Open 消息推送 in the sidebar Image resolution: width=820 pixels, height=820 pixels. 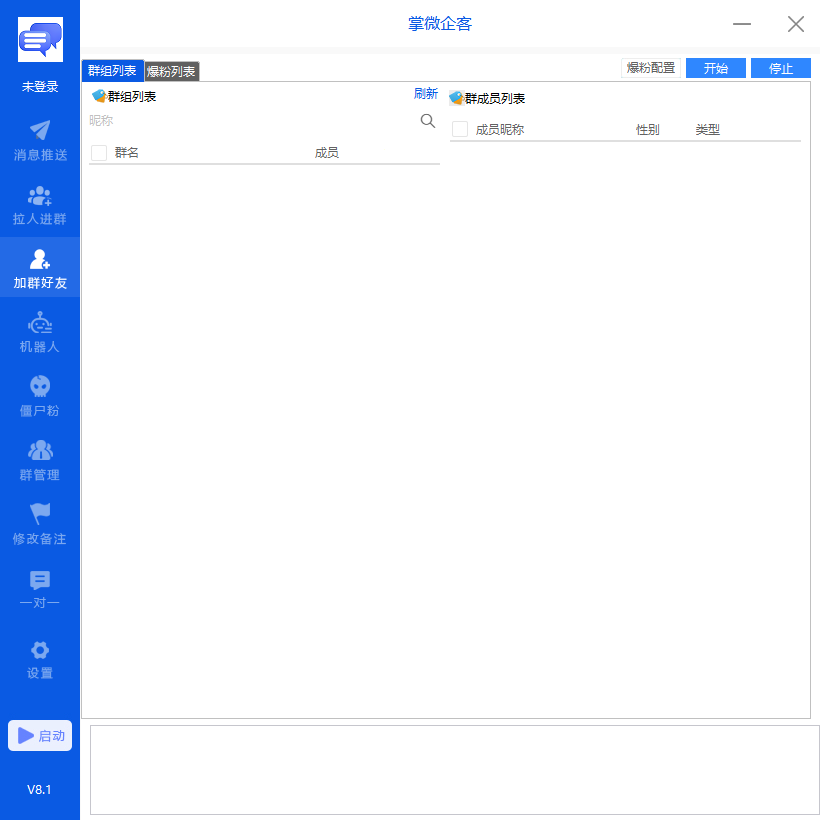pyautogui.click(x=40, y=141)
